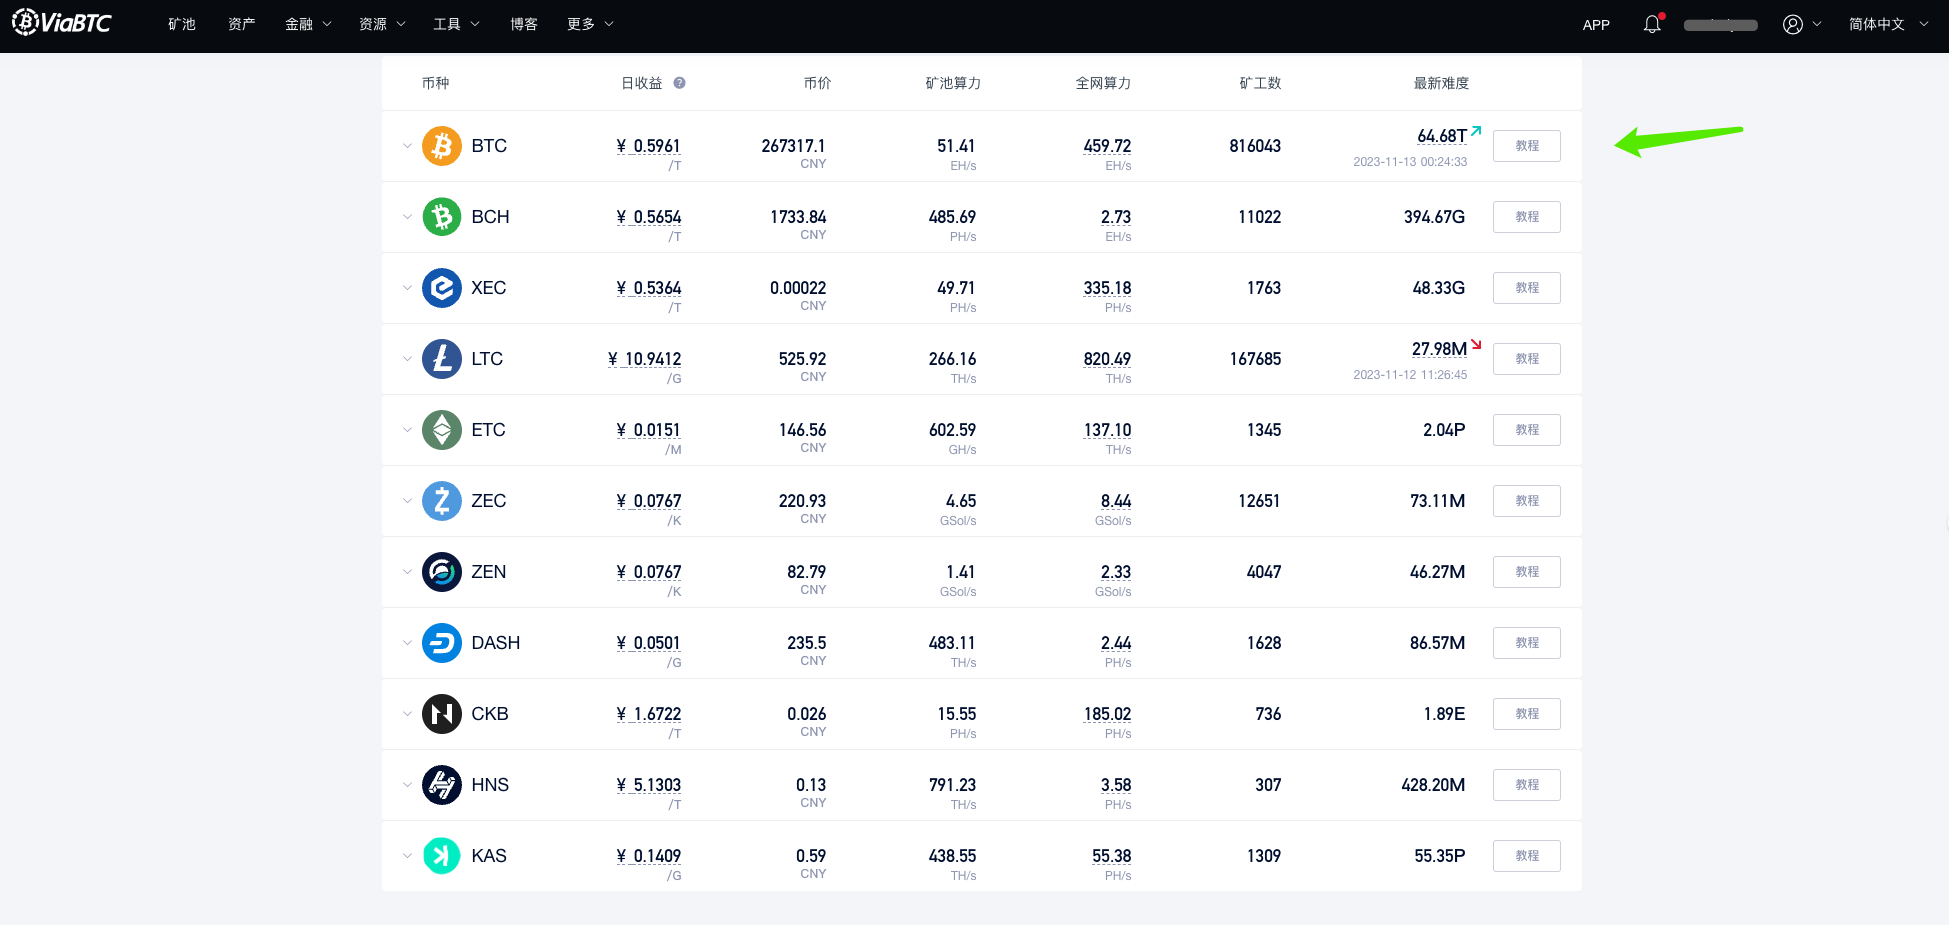
Task: Click the help icon beside 日收益
Action: pos(679,83)
